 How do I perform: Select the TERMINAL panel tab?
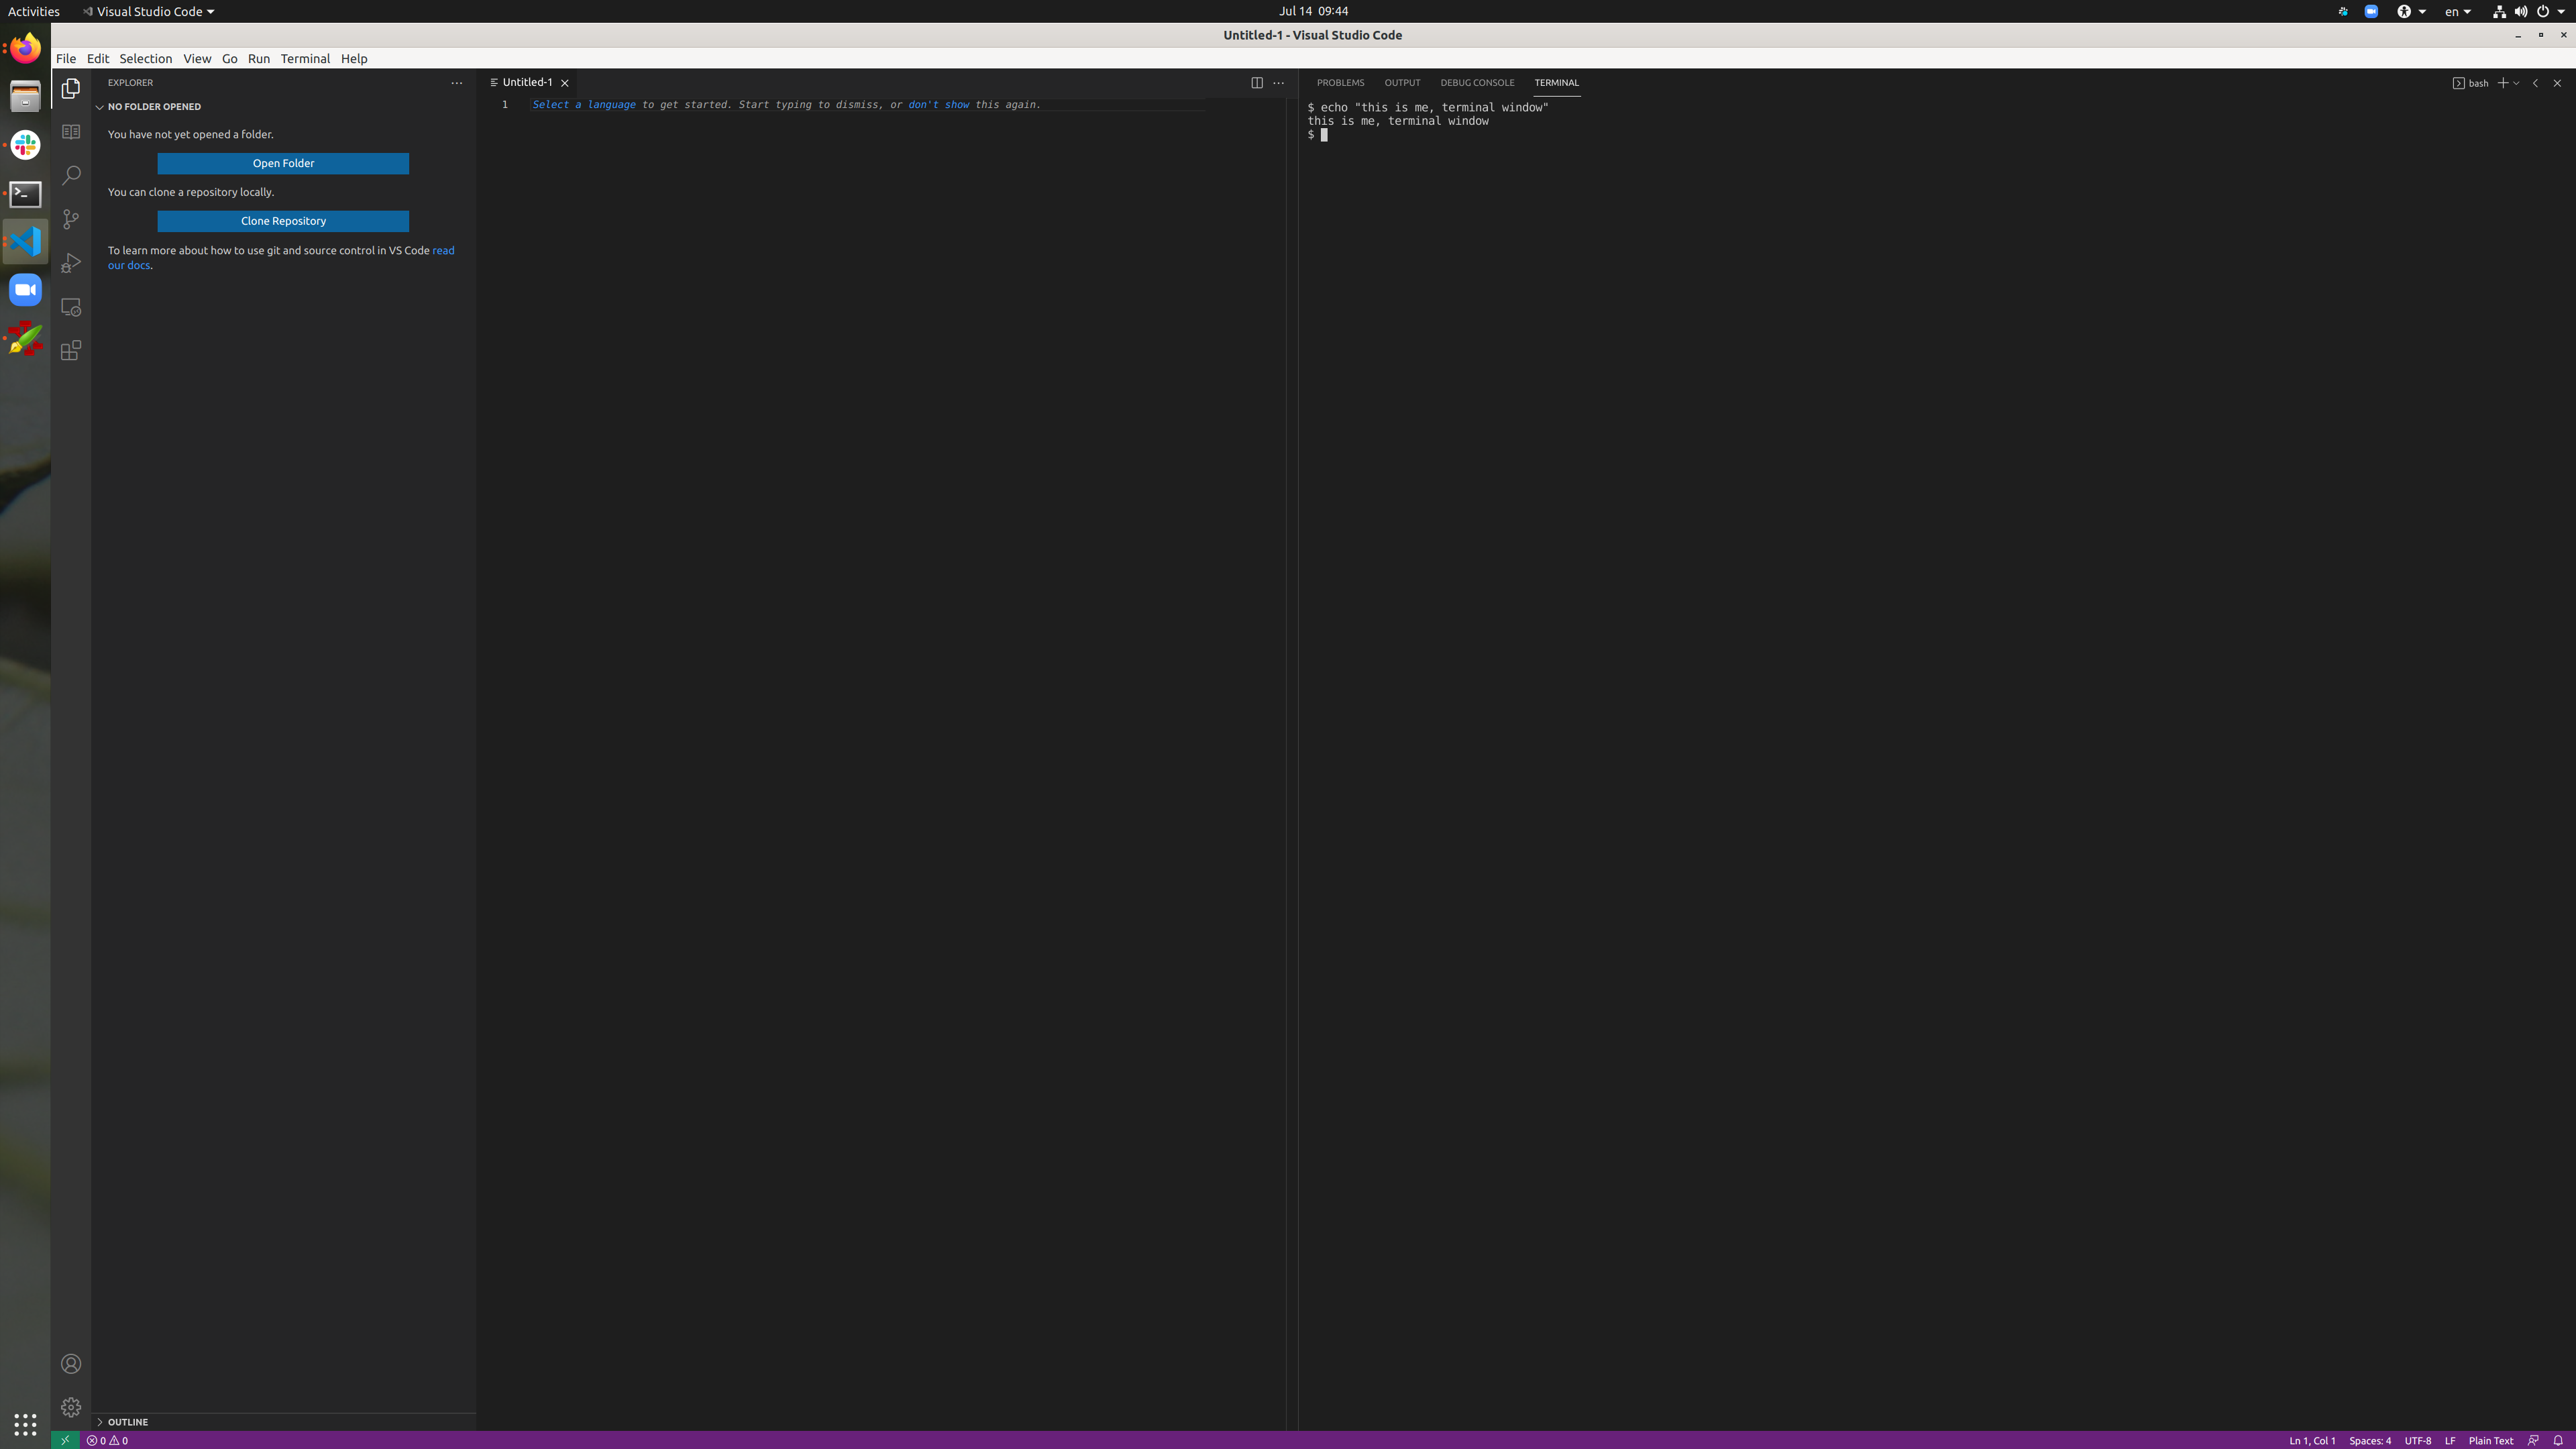1557,83
